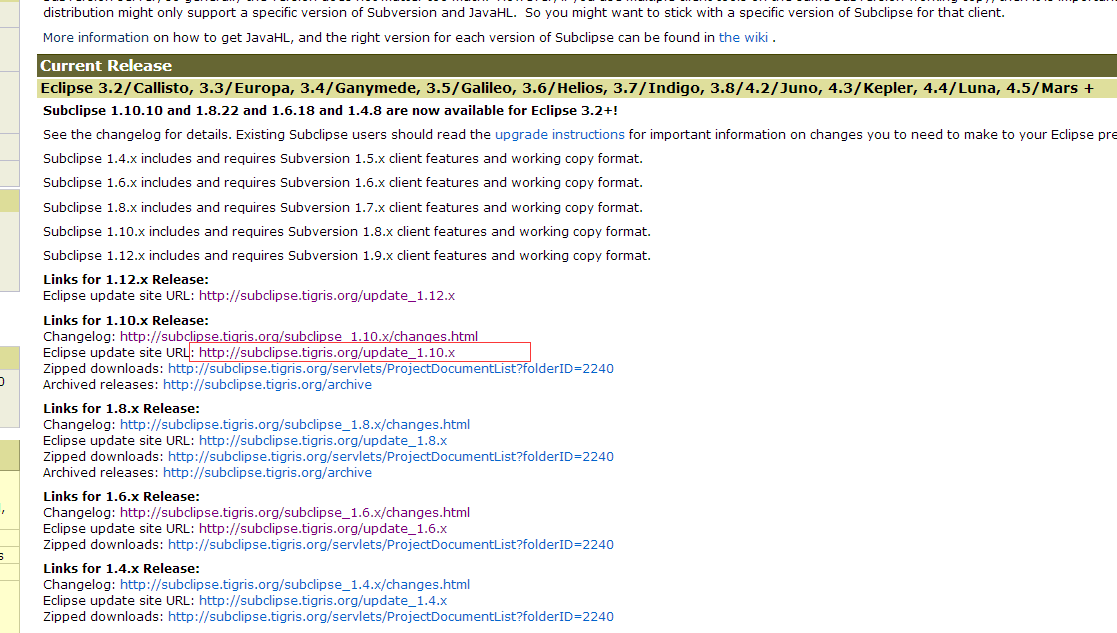Click the update_1.6.x update site link
This screenshot has width=1117, height=633.
(323, 528)
